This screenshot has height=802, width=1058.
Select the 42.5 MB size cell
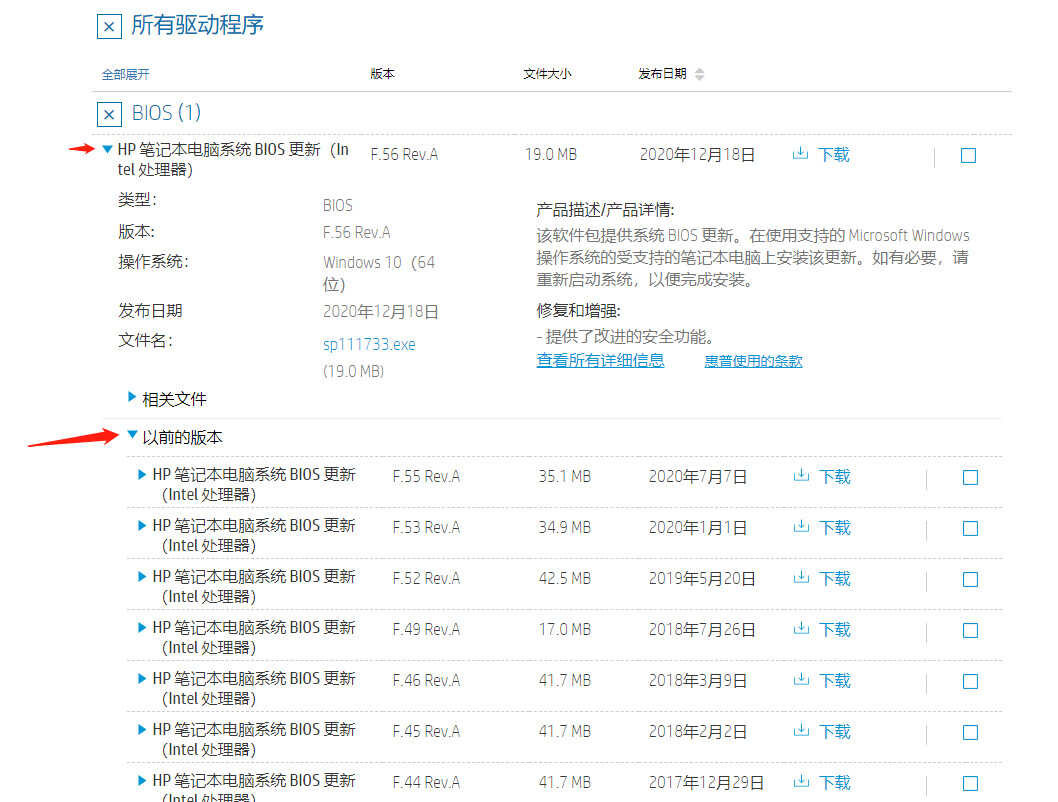tap(565, 579)
